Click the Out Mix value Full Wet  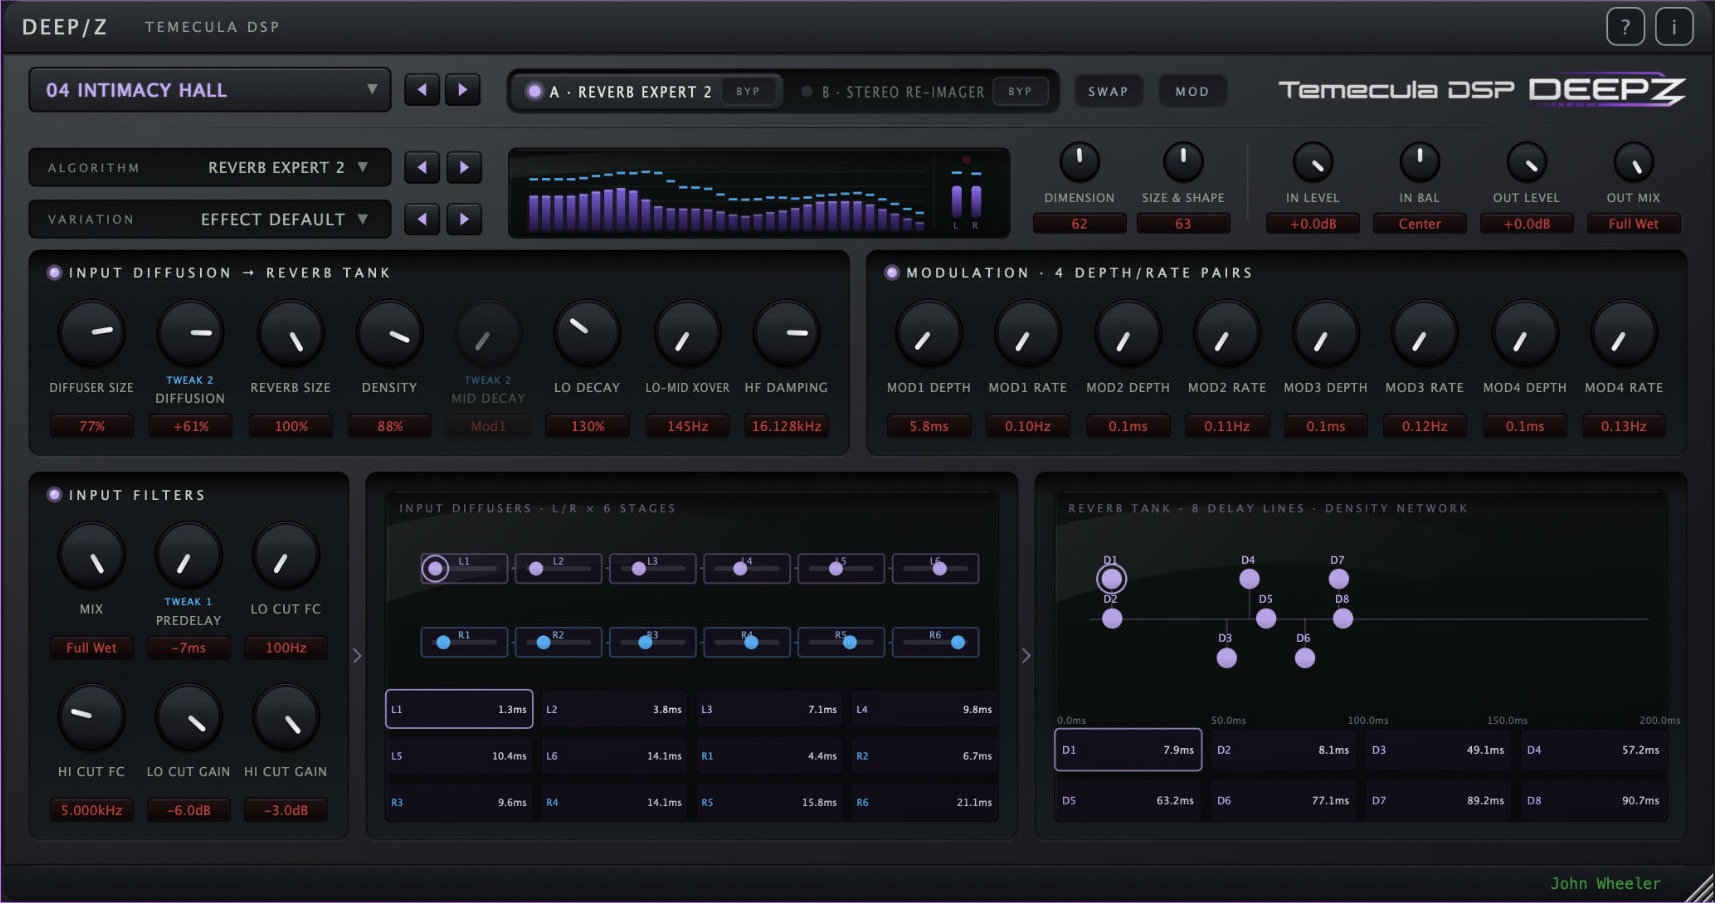click(1633, 224)
